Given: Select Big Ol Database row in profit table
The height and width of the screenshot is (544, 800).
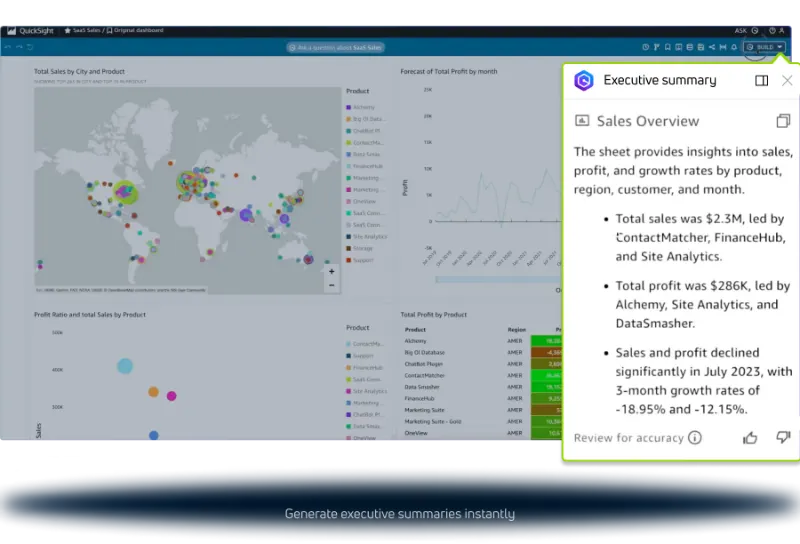Looking at the screenshot, I should 482,353.
